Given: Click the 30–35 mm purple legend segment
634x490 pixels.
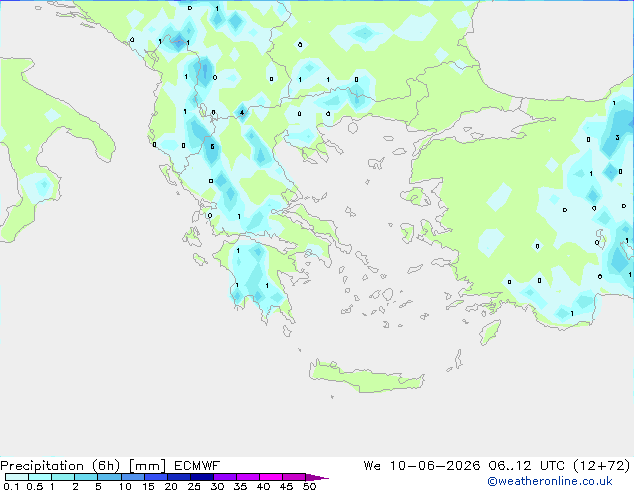Looking at the screenshot, I should pyautogui.click(x=225, y=477).
